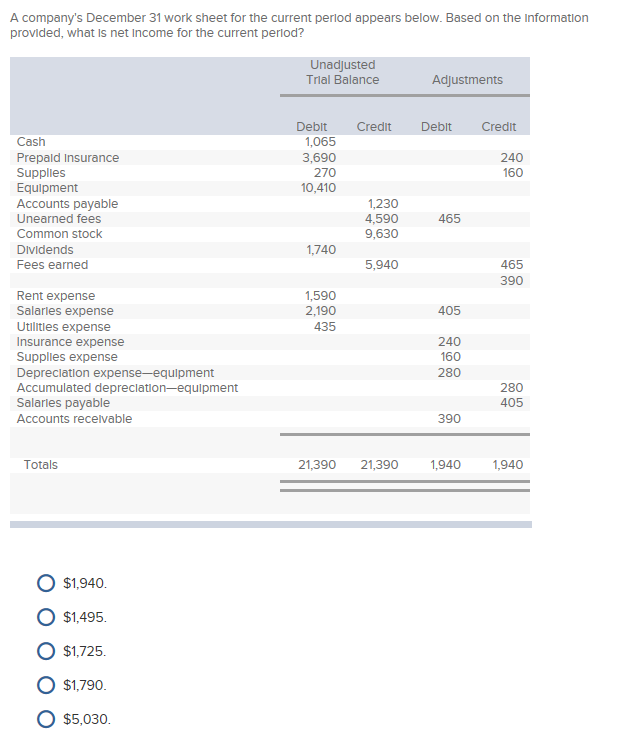Viewport: 621px width, 749px height.
Task: Click the Unearned fees row label
Action: 59,219
